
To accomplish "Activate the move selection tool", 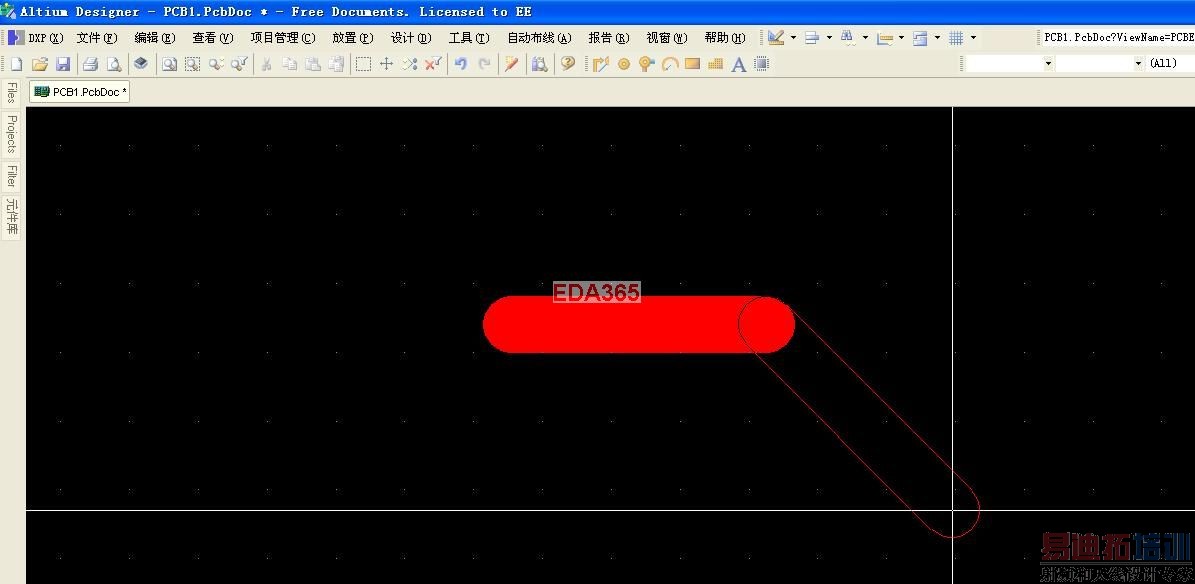I will (x=386, y=64).
